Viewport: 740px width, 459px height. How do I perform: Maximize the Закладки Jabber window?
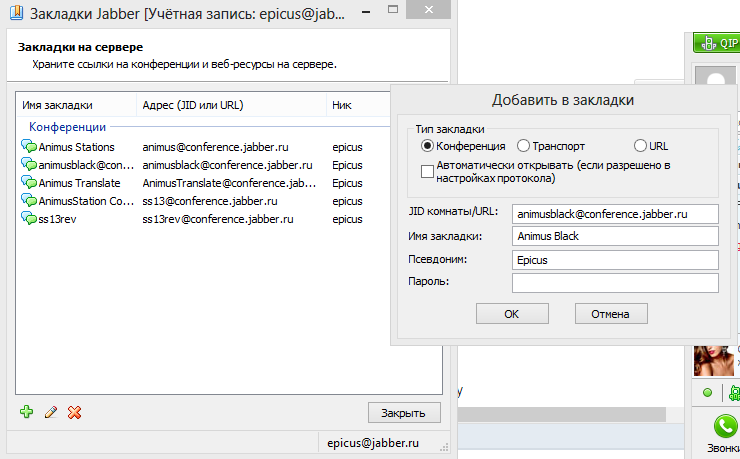point(393,9)
